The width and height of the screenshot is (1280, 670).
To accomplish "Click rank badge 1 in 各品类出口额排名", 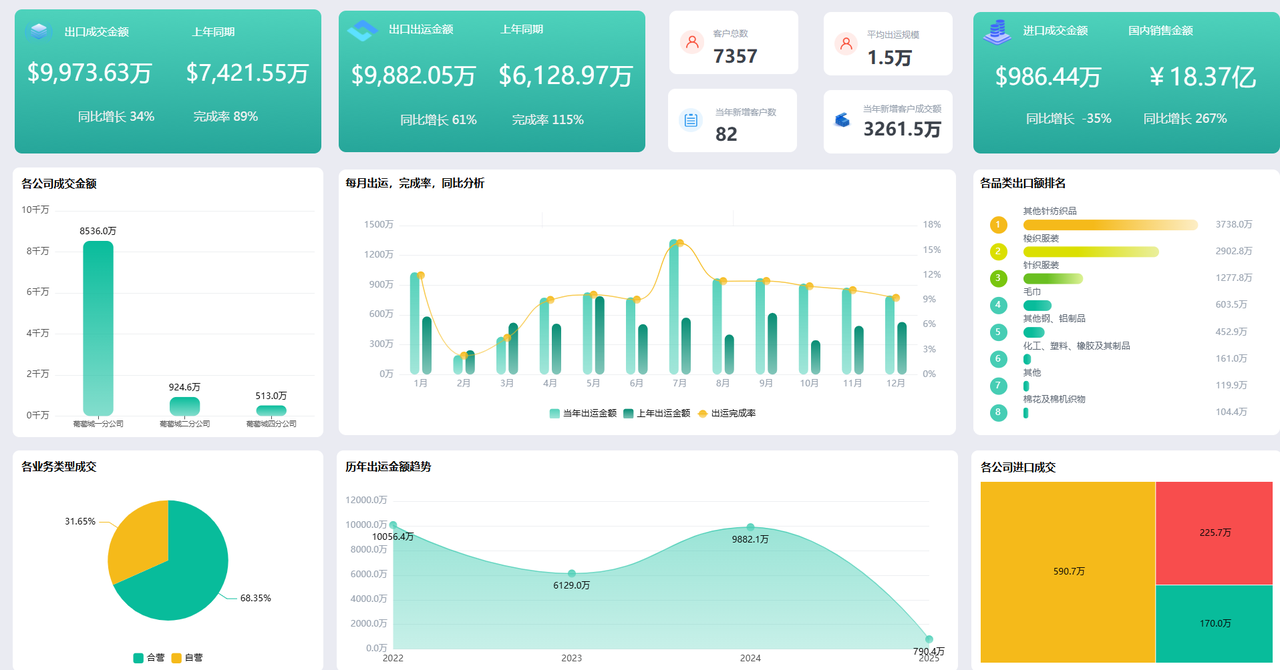I will click(x=998, y=225).
